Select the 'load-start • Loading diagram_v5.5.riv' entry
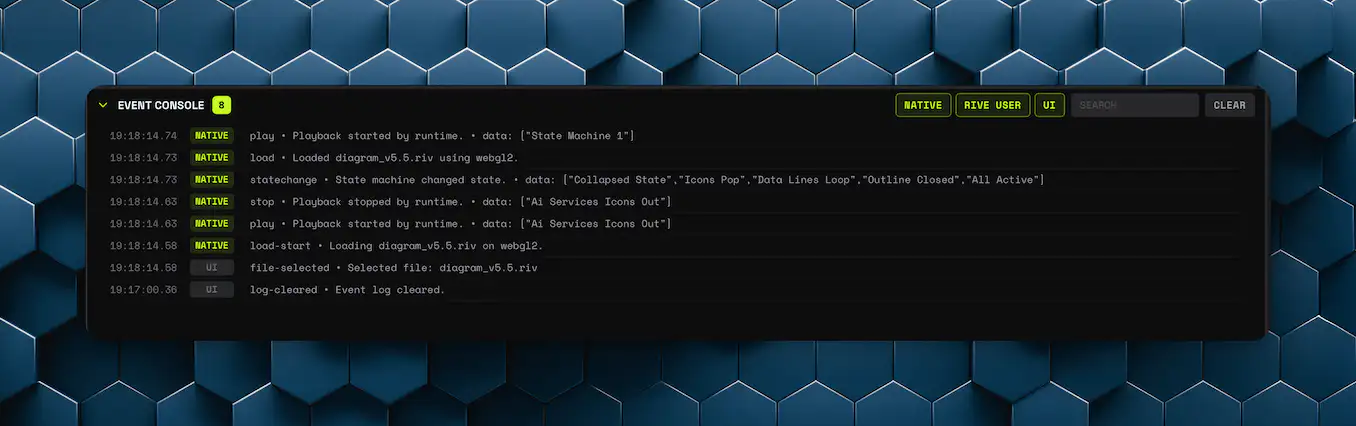 coord(677,246)
